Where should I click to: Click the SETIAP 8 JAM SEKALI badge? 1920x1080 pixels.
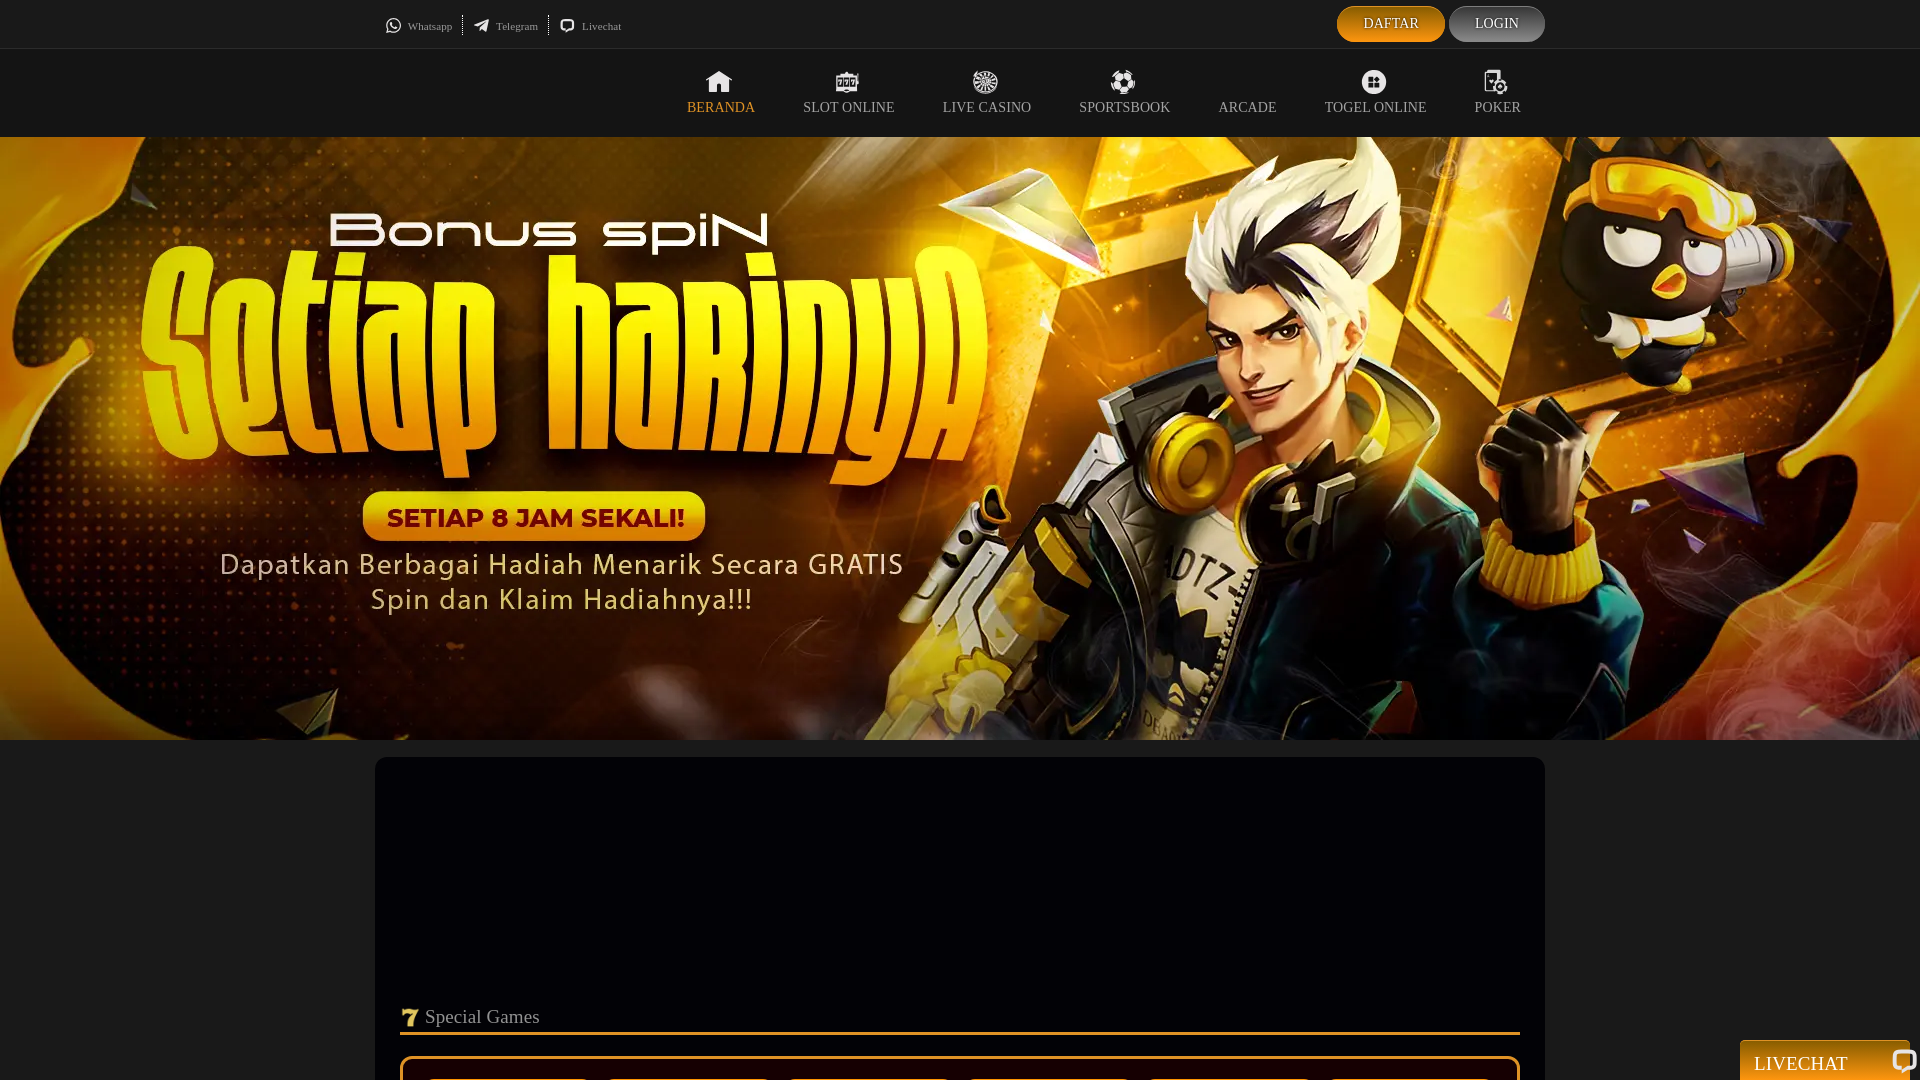coord(534,517)
